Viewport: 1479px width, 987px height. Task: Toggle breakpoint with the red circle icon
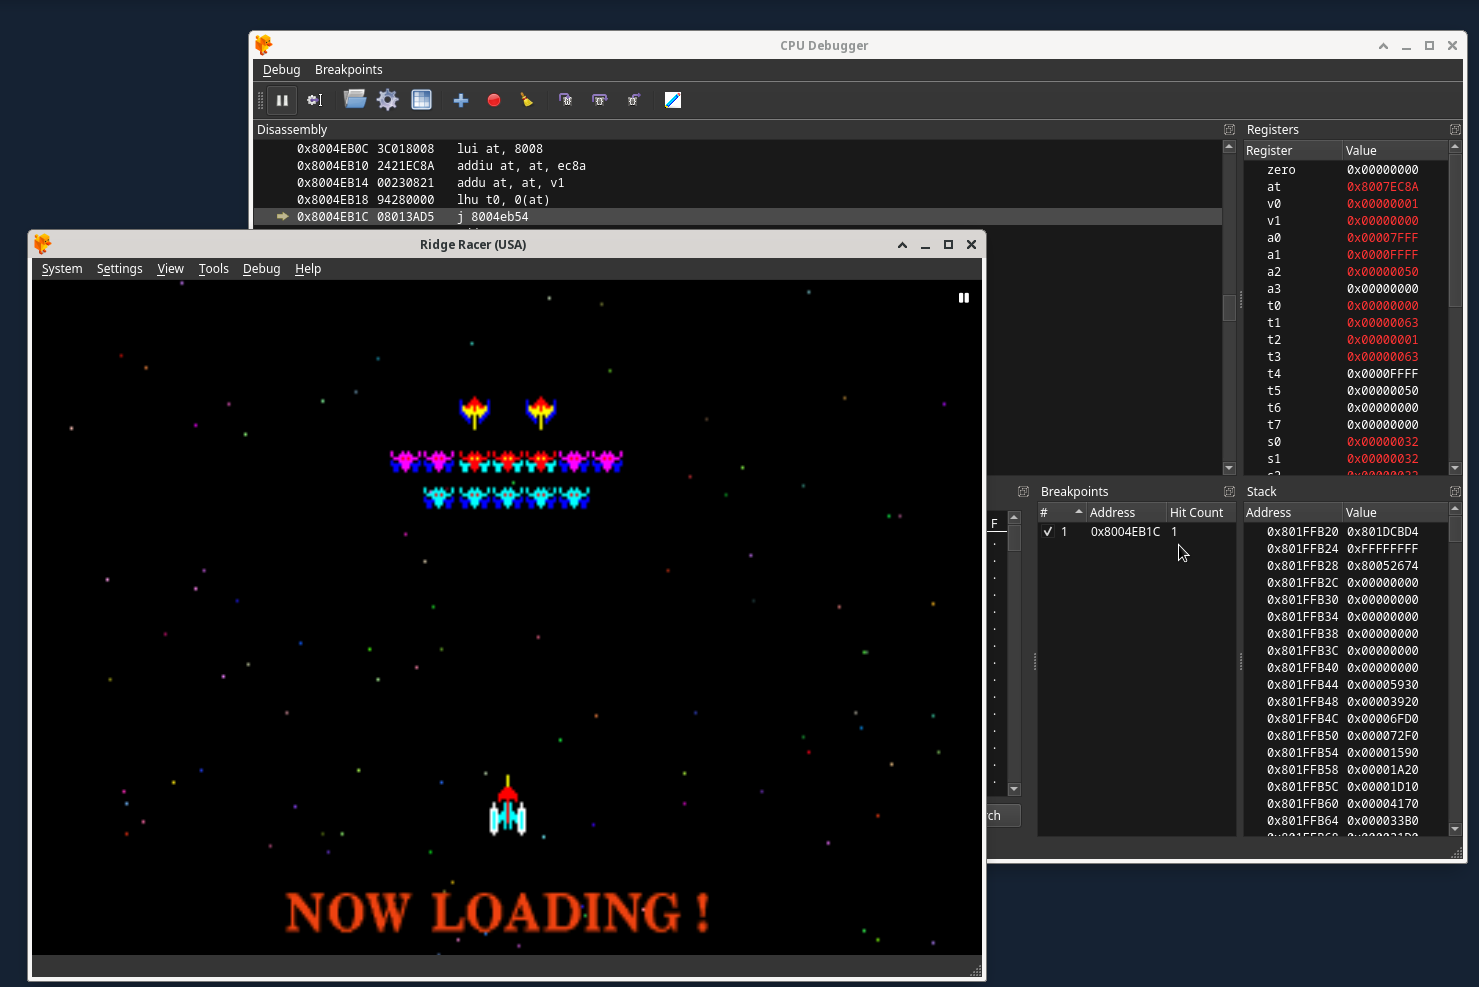click(494, 100)
